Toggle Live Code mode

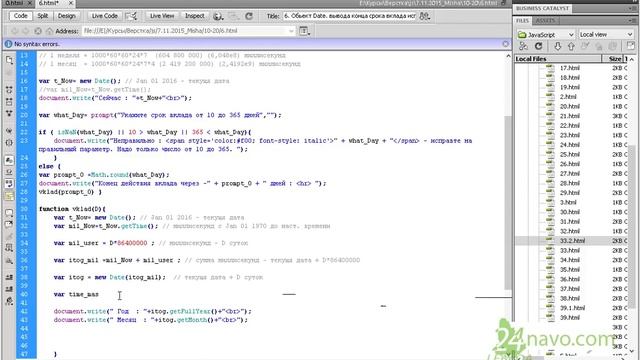tap(104, 16)
